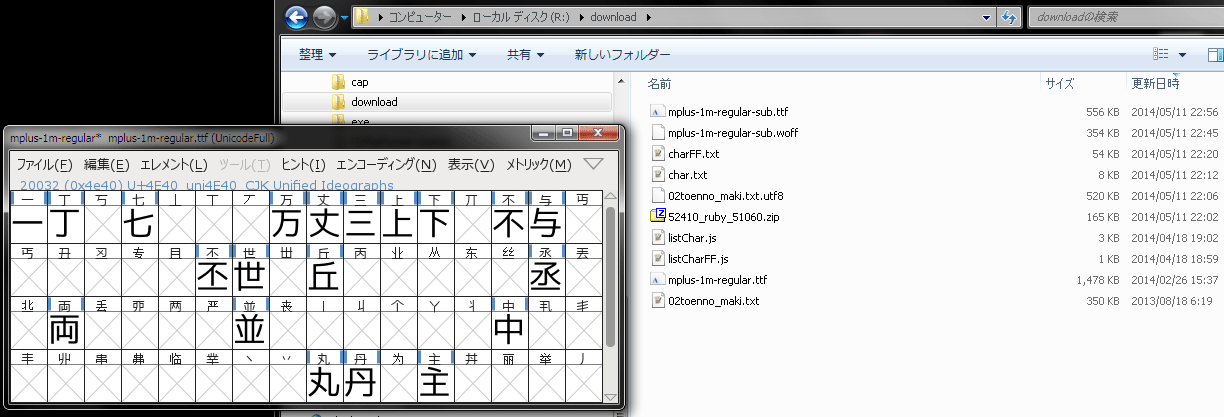
Task: Open ファイル(F) menu in FontForge
Action: 44,165
